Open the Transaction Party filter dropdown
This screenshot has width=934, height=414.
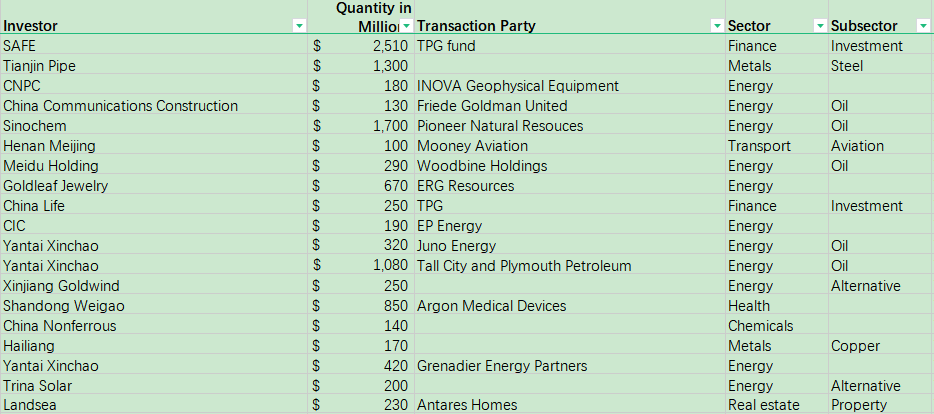point(716,26)
